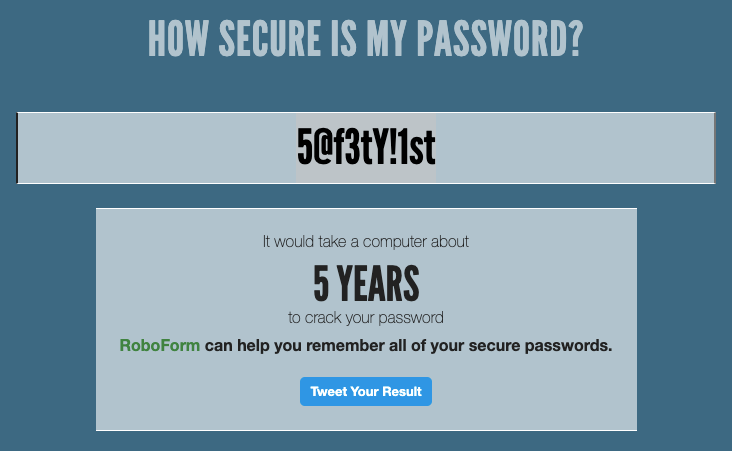Click the large number '5' in the result
Screen dimensions: 732x451
click(x=321, y=284)
